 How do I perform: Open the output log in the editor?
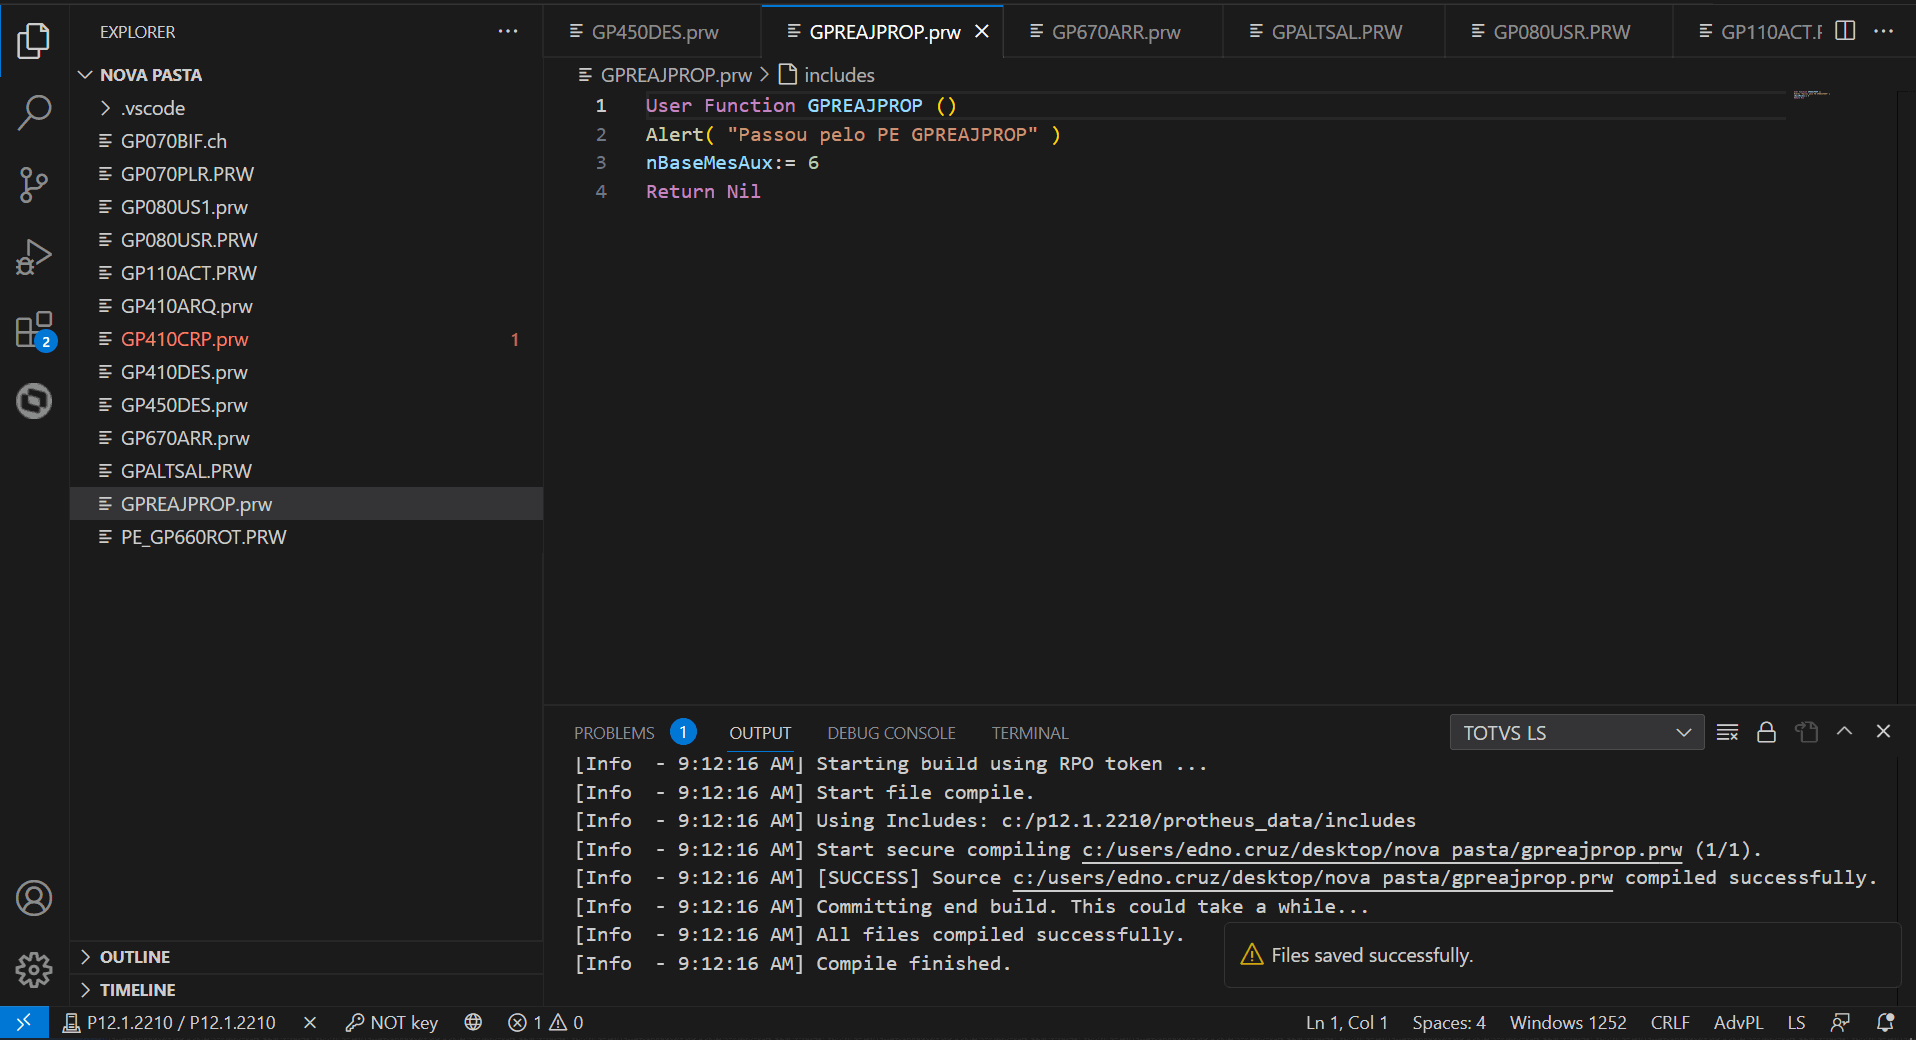(1806, 732)
